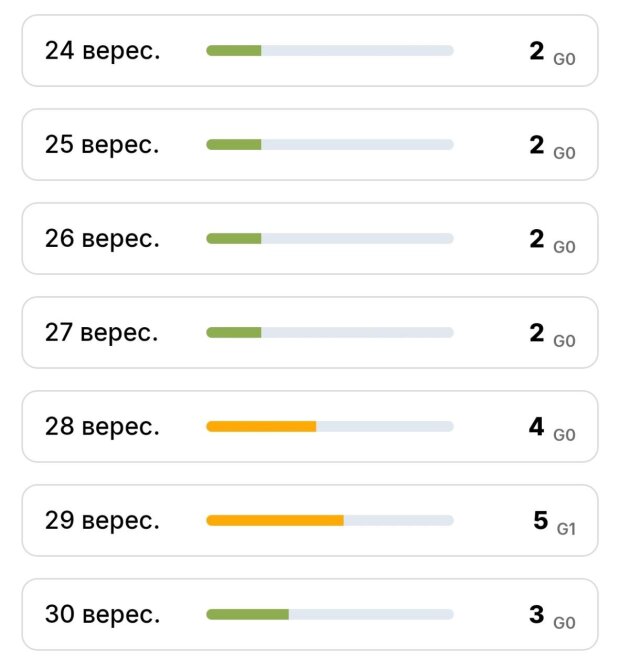The height and width of the screenshot is (671, 620).
Task: Open the 24 верес. forecast card
Action: (x=310, y=50)
